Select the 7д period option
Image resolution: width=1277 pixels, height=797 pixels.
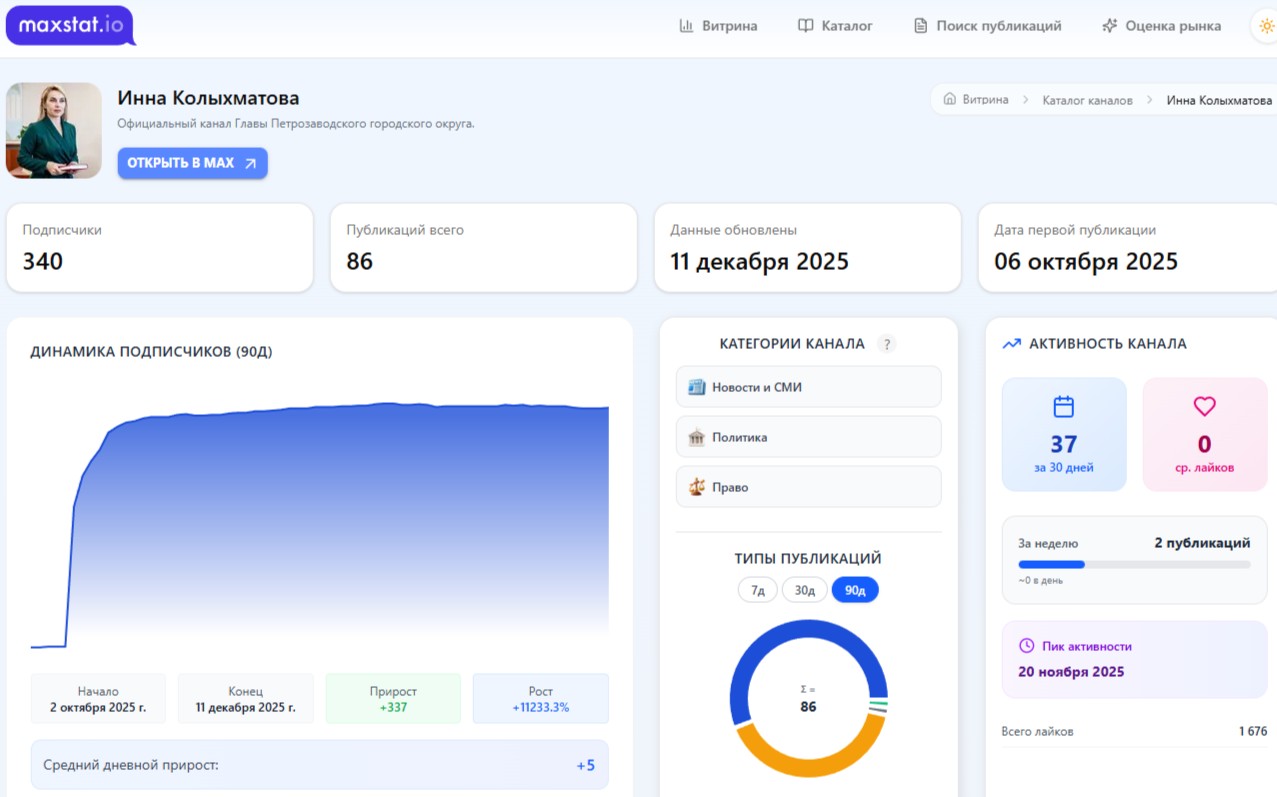(757, 590)
